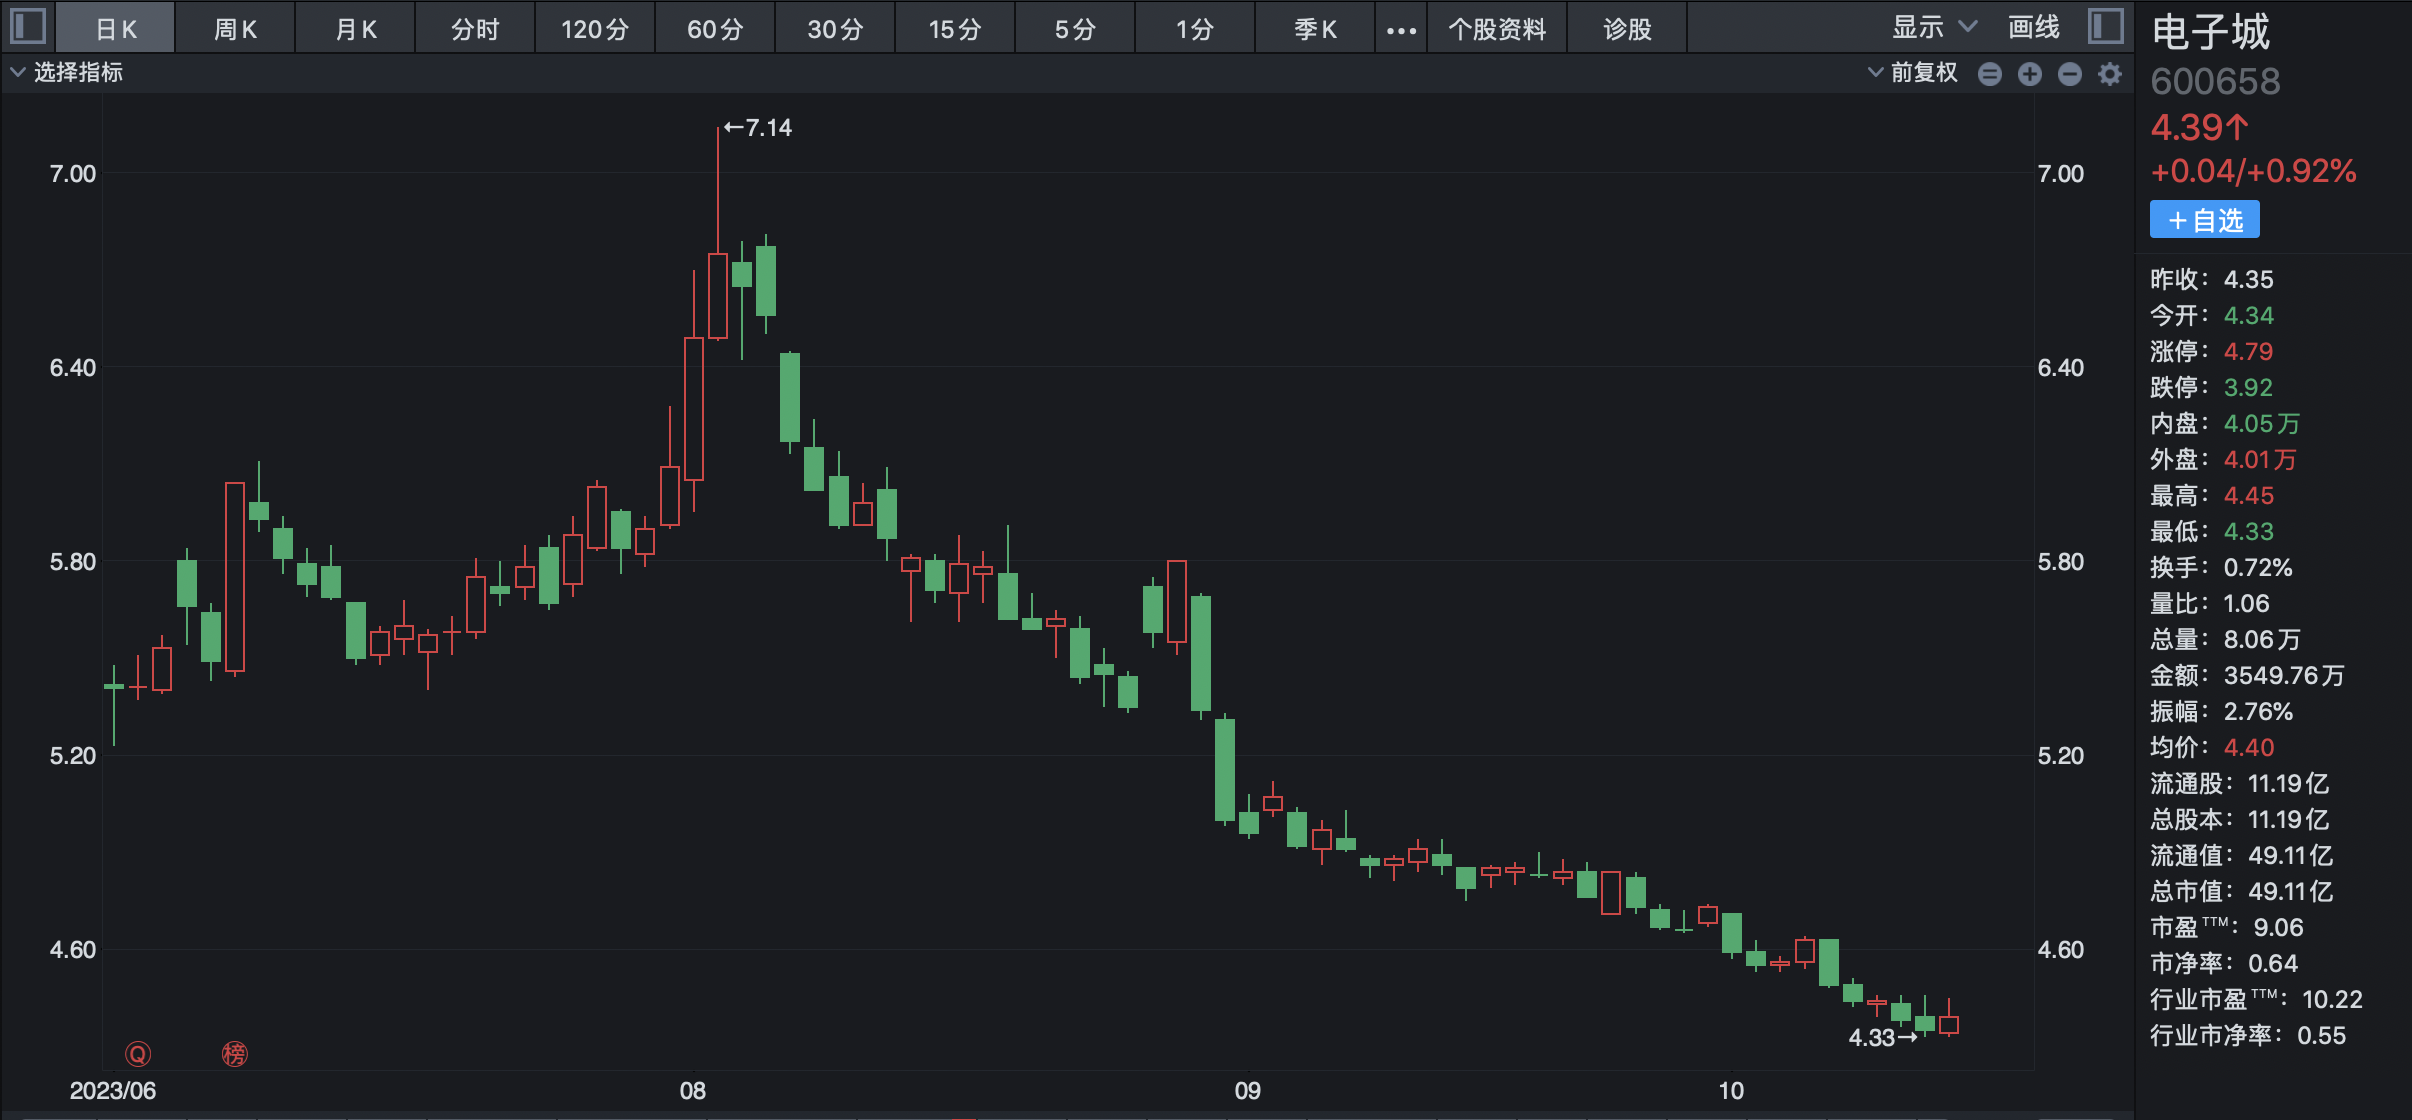Click the right 5.20 price axis label
The height and width of the screenshot is (1120, 2412).
(x=2061, y=756)
